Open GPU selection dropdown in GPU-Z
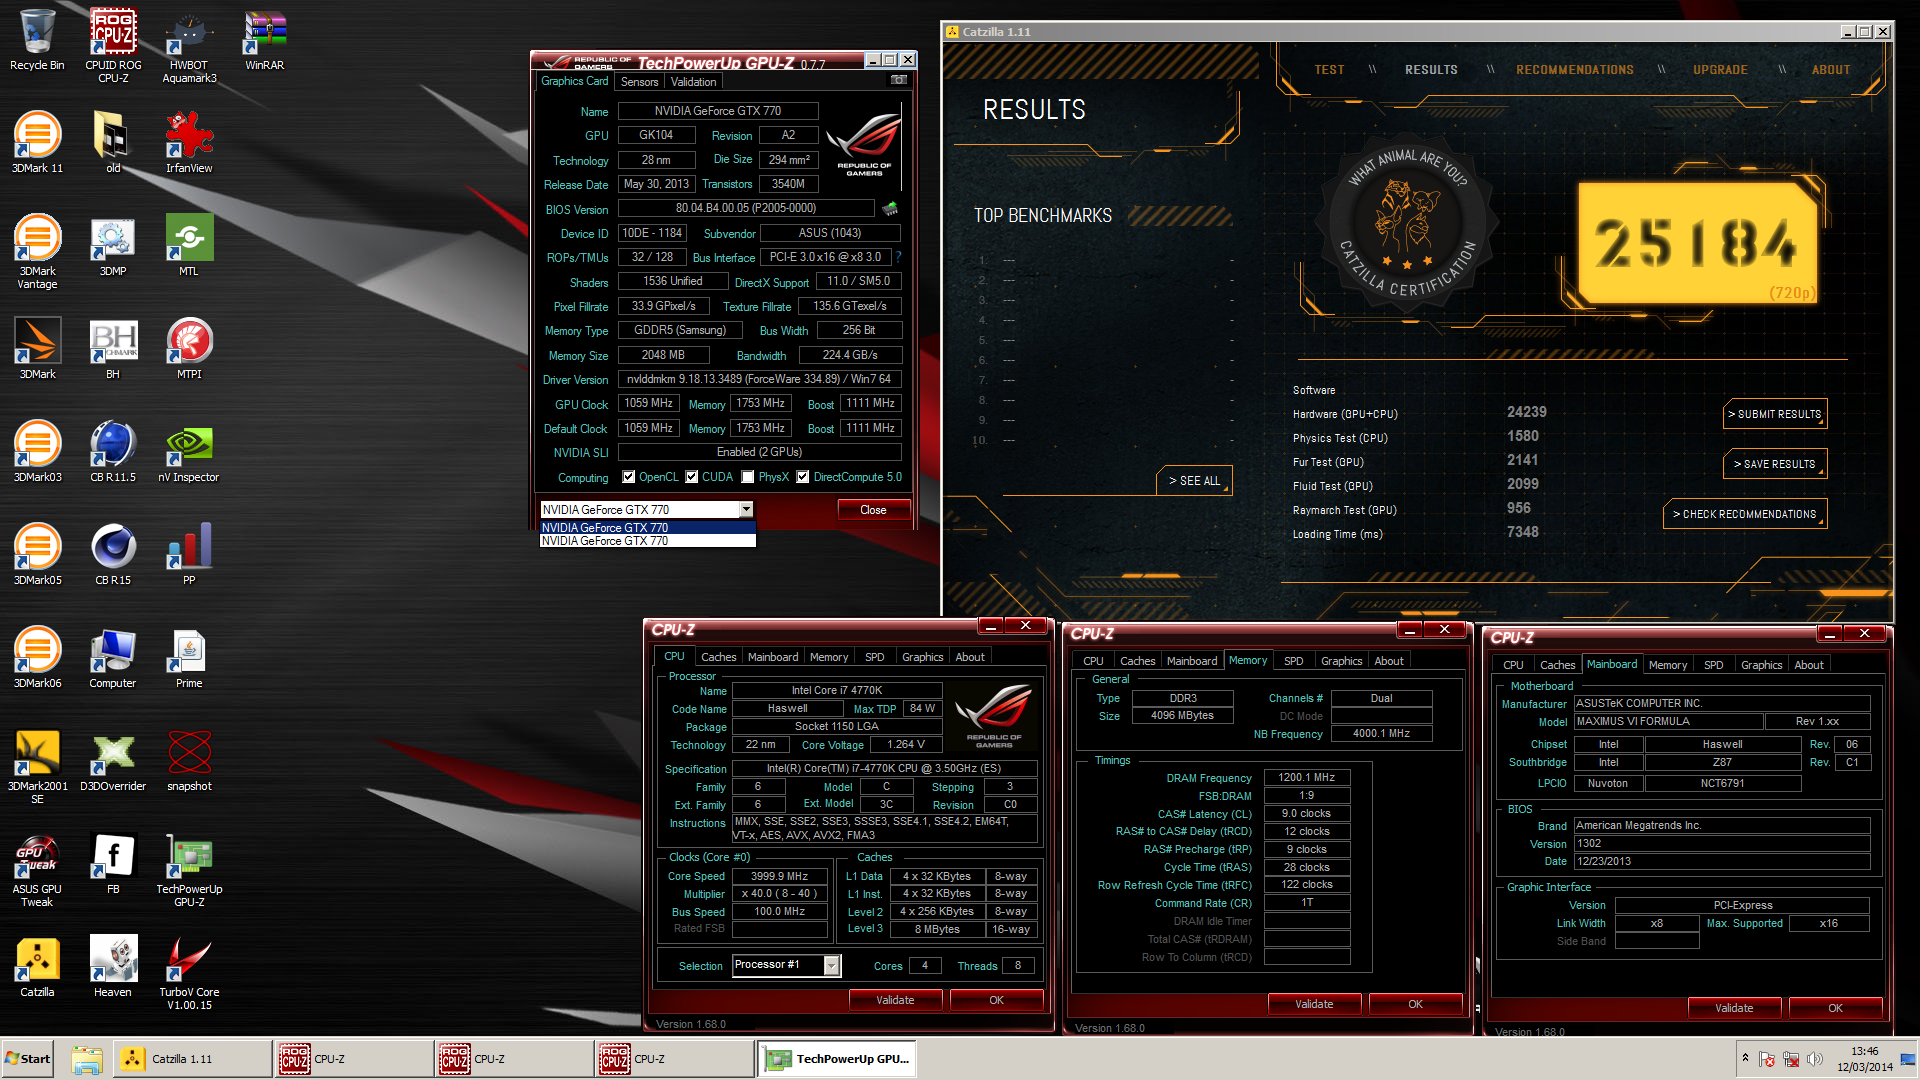Image resolution: width=1920 pixels, height=1080 pixels. pos(746,510)
